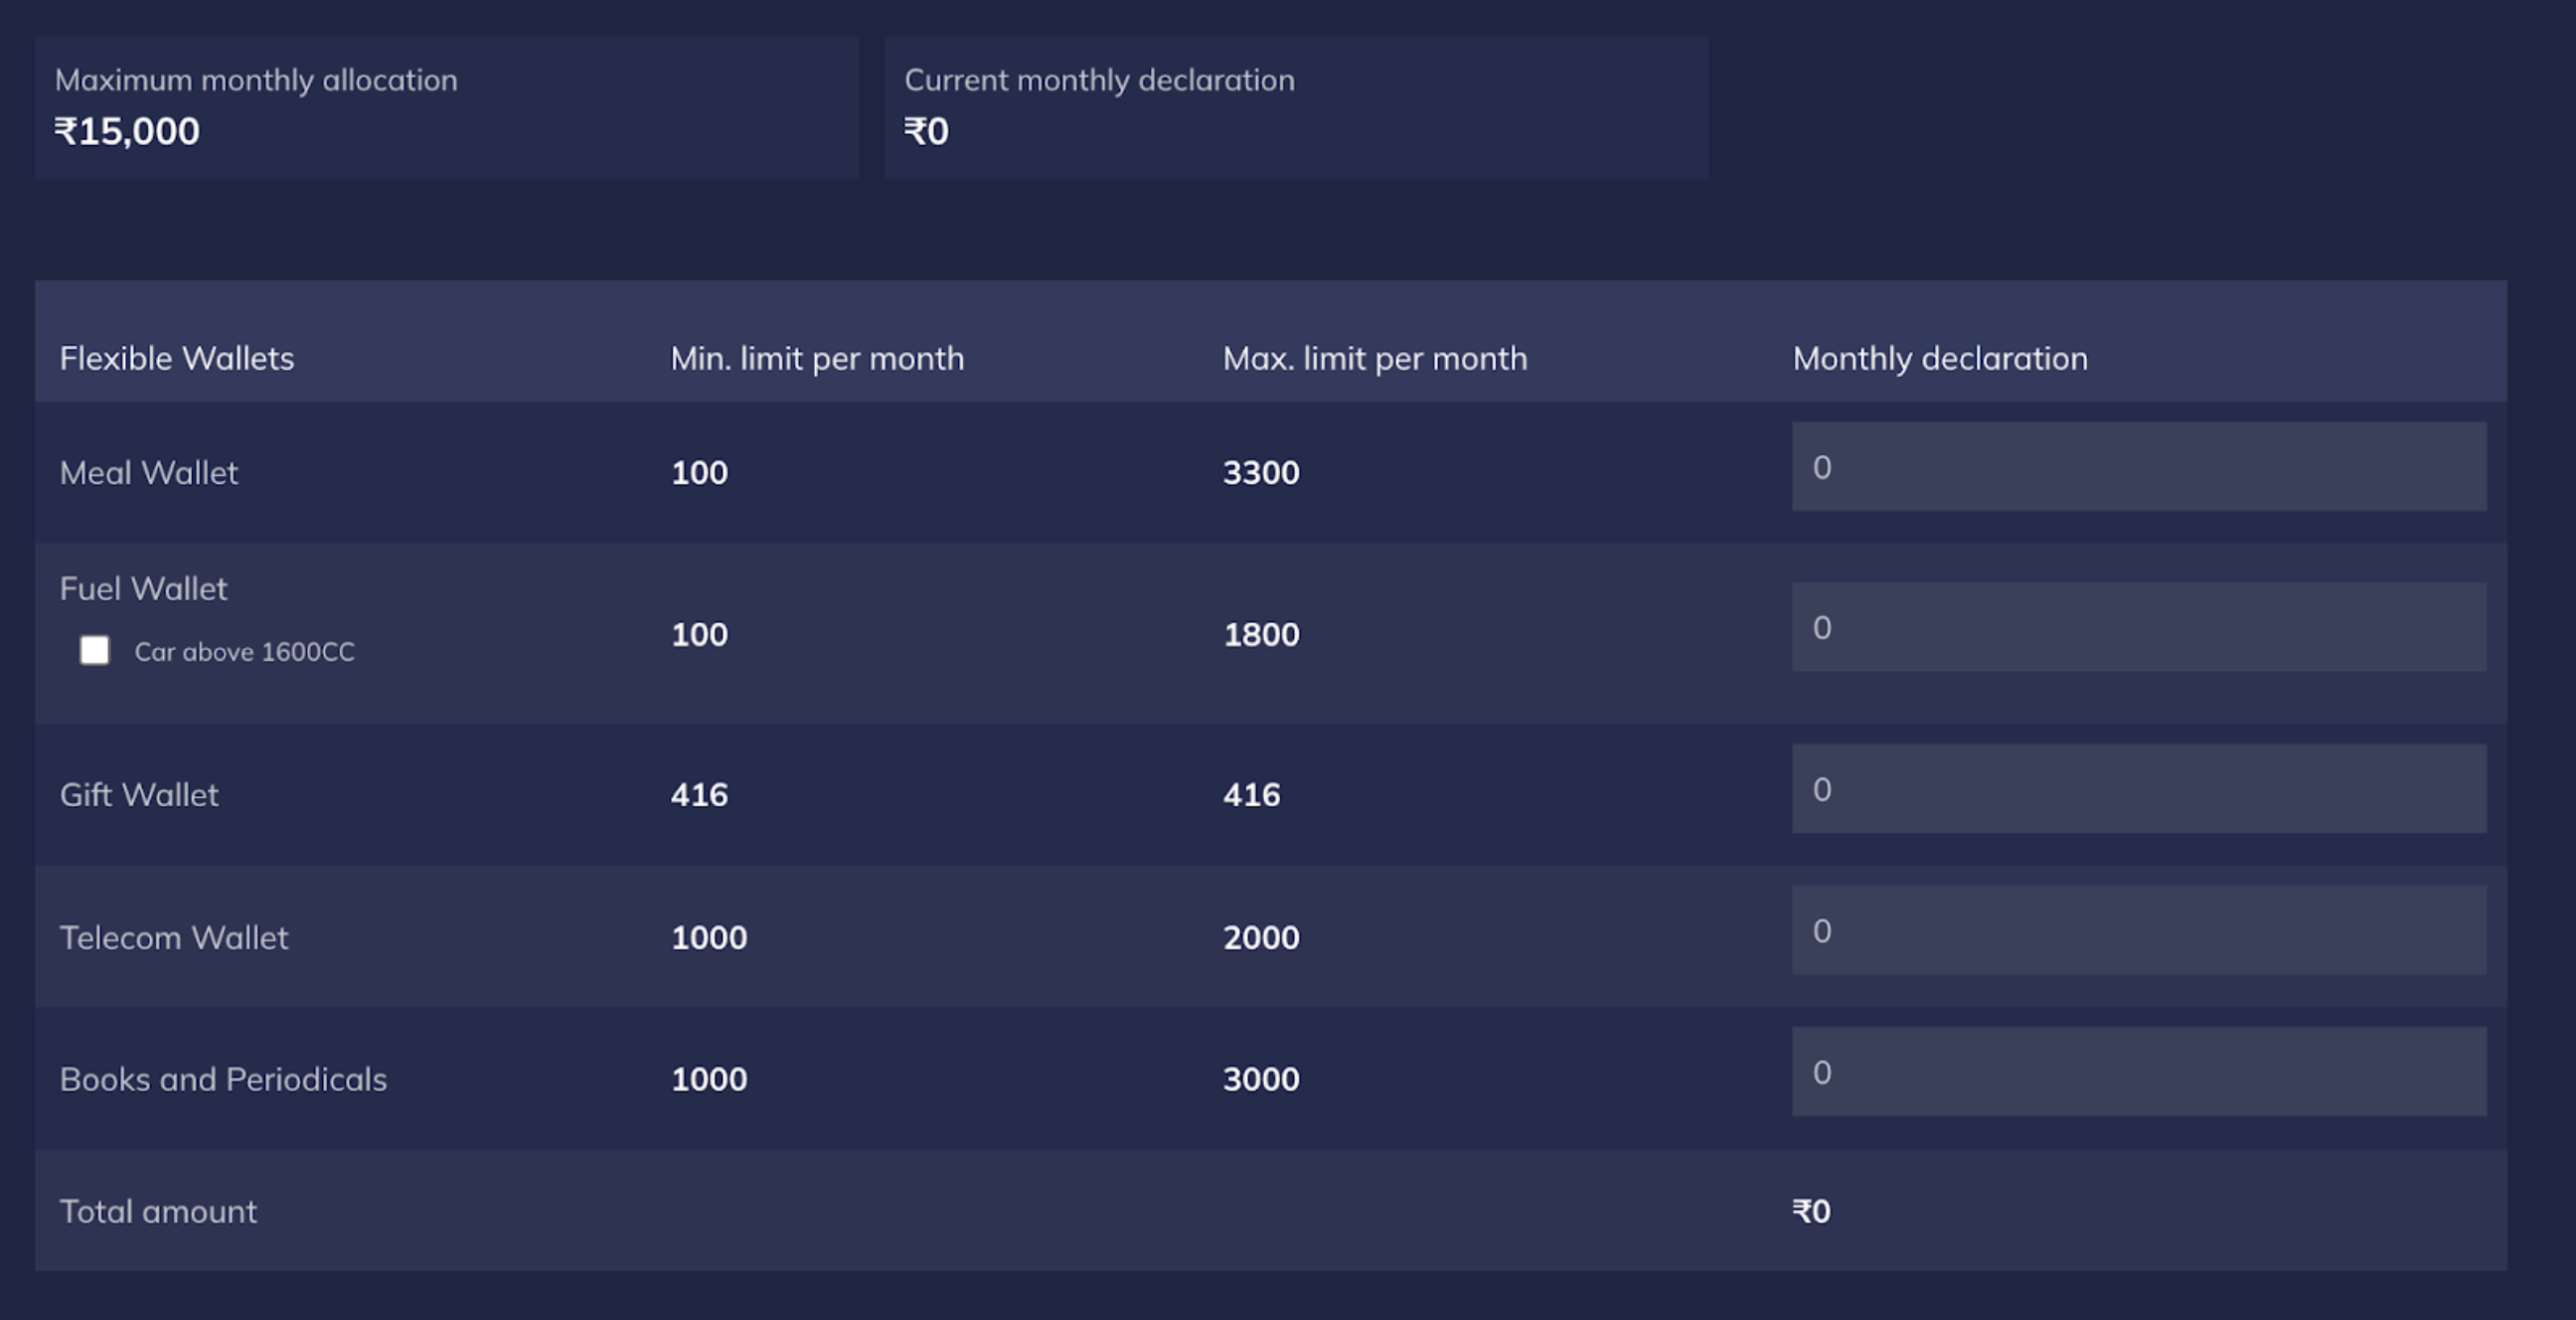
Task: Click the Fuel Wallet max limit 1800
Action: pos(1261,634)
